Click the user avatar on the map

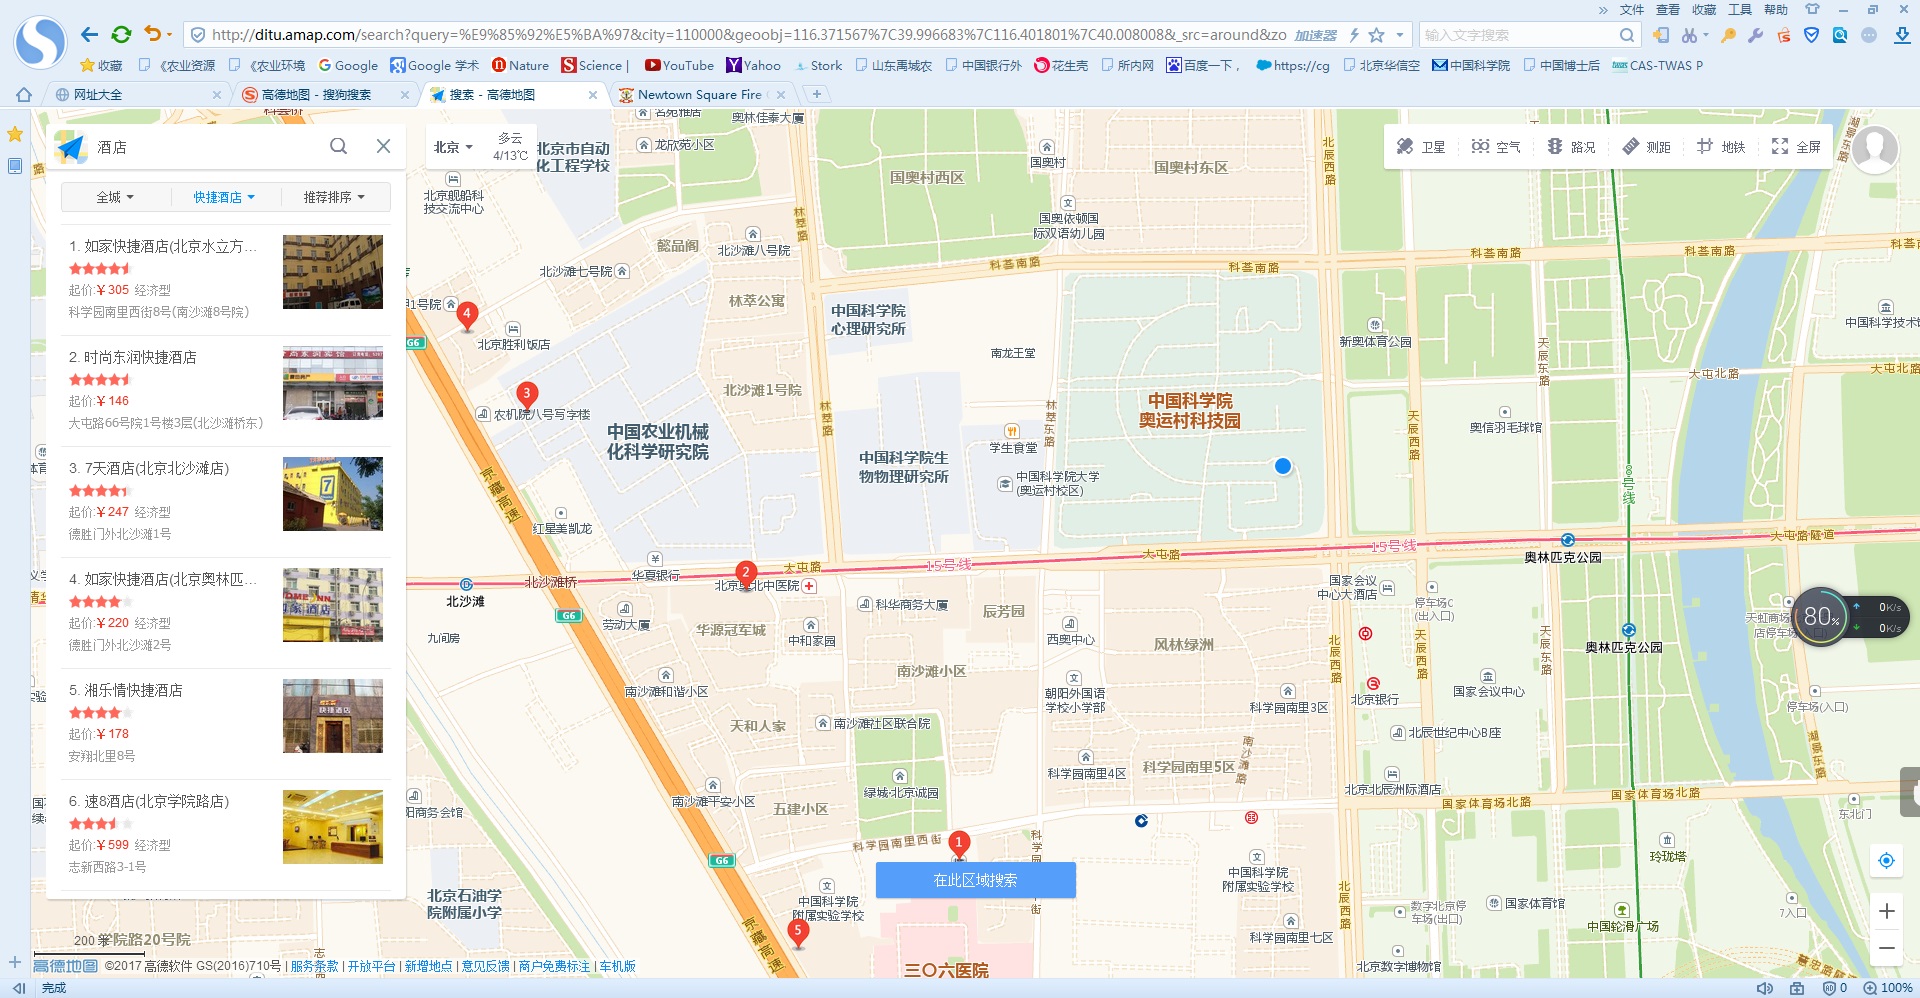(1874, 149)
